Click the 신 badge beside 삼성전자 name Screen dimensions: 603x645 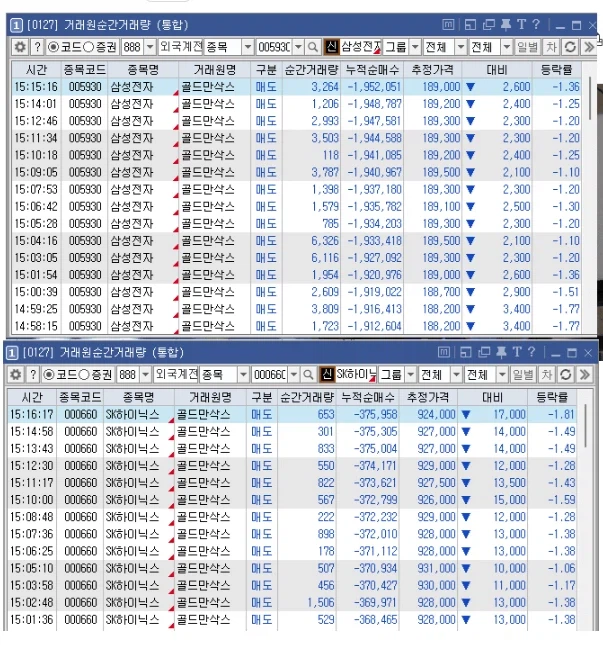[331, 47]
